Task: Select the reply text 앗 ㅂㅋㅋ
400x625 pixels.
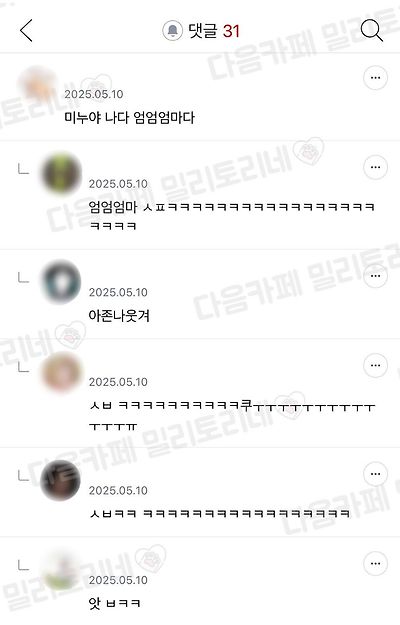Action: [115, 603]
